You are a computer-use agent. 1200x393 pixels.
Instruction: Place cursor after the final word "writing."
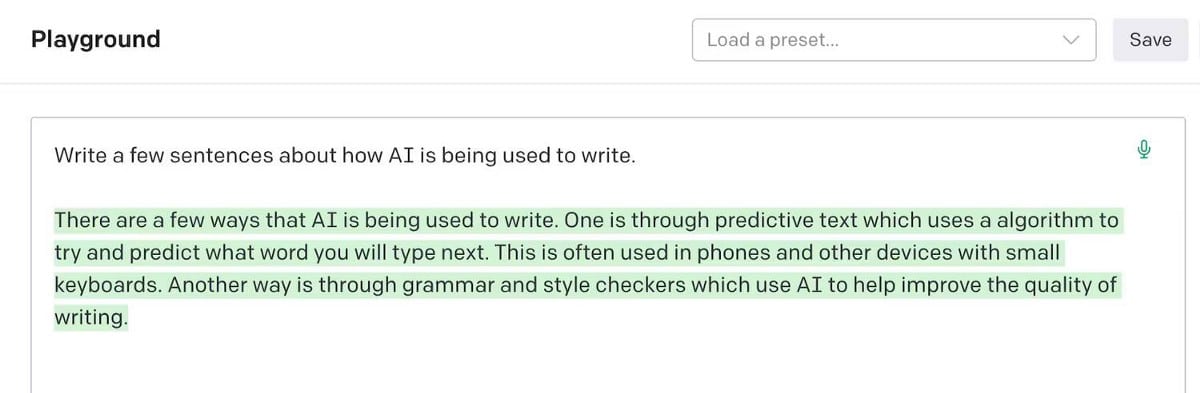click(x=130, y=318)
